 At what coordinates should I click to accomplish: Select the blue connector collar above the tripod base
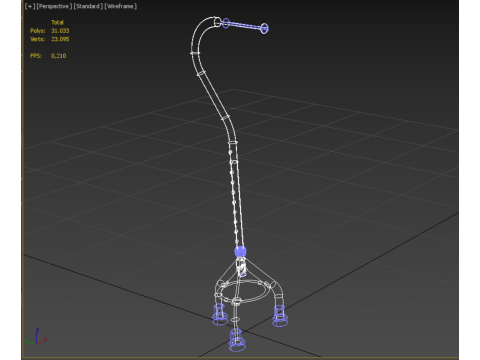click(240, 252)
